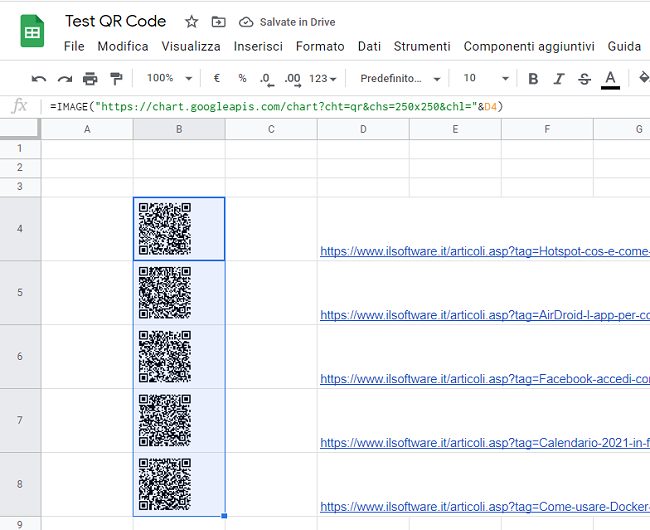Undo the last action
This screenshot has height=530, width=650.
pos(39,78)
